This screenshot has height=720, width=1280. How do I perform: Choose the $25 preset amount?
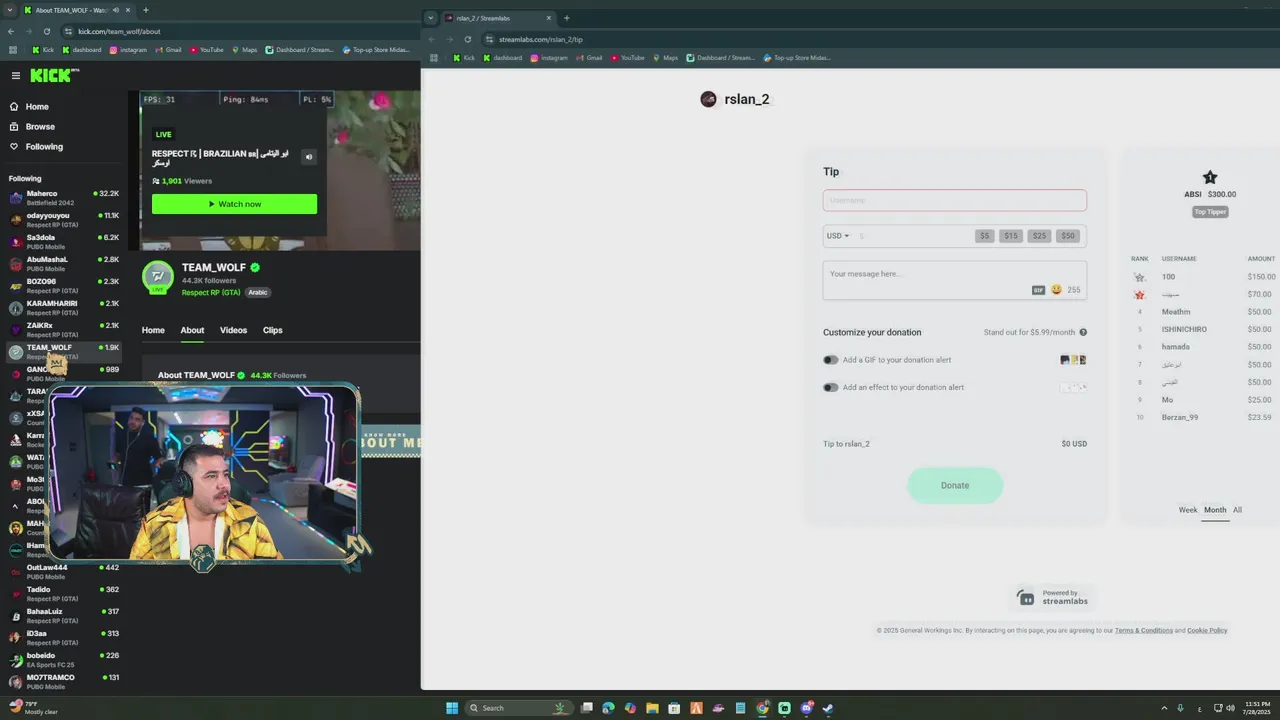point(1039,236)
